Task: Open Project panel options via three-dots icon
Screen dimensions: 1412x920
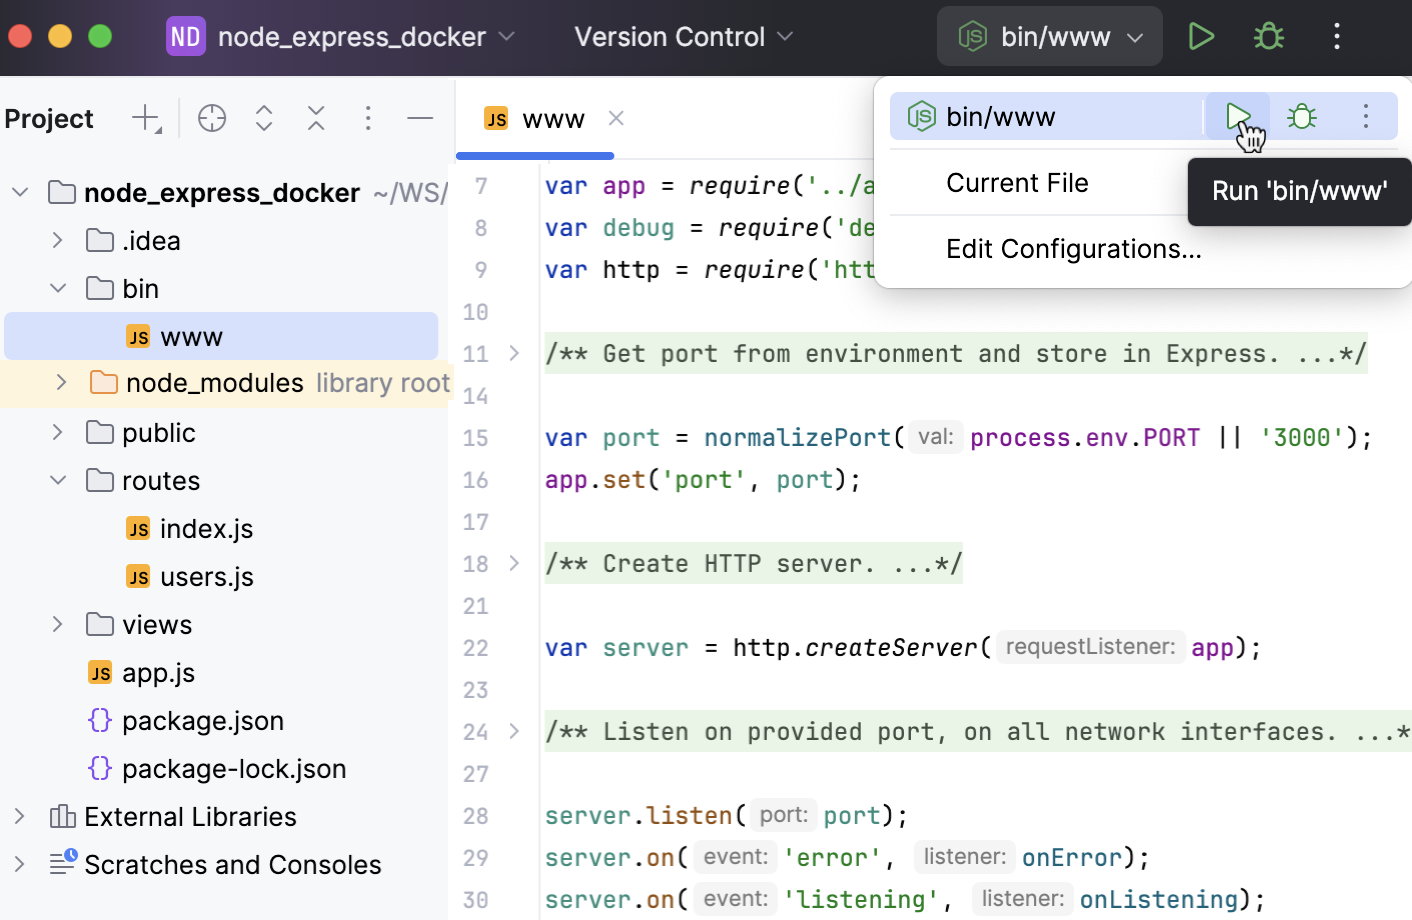Action: pos(368,118)
